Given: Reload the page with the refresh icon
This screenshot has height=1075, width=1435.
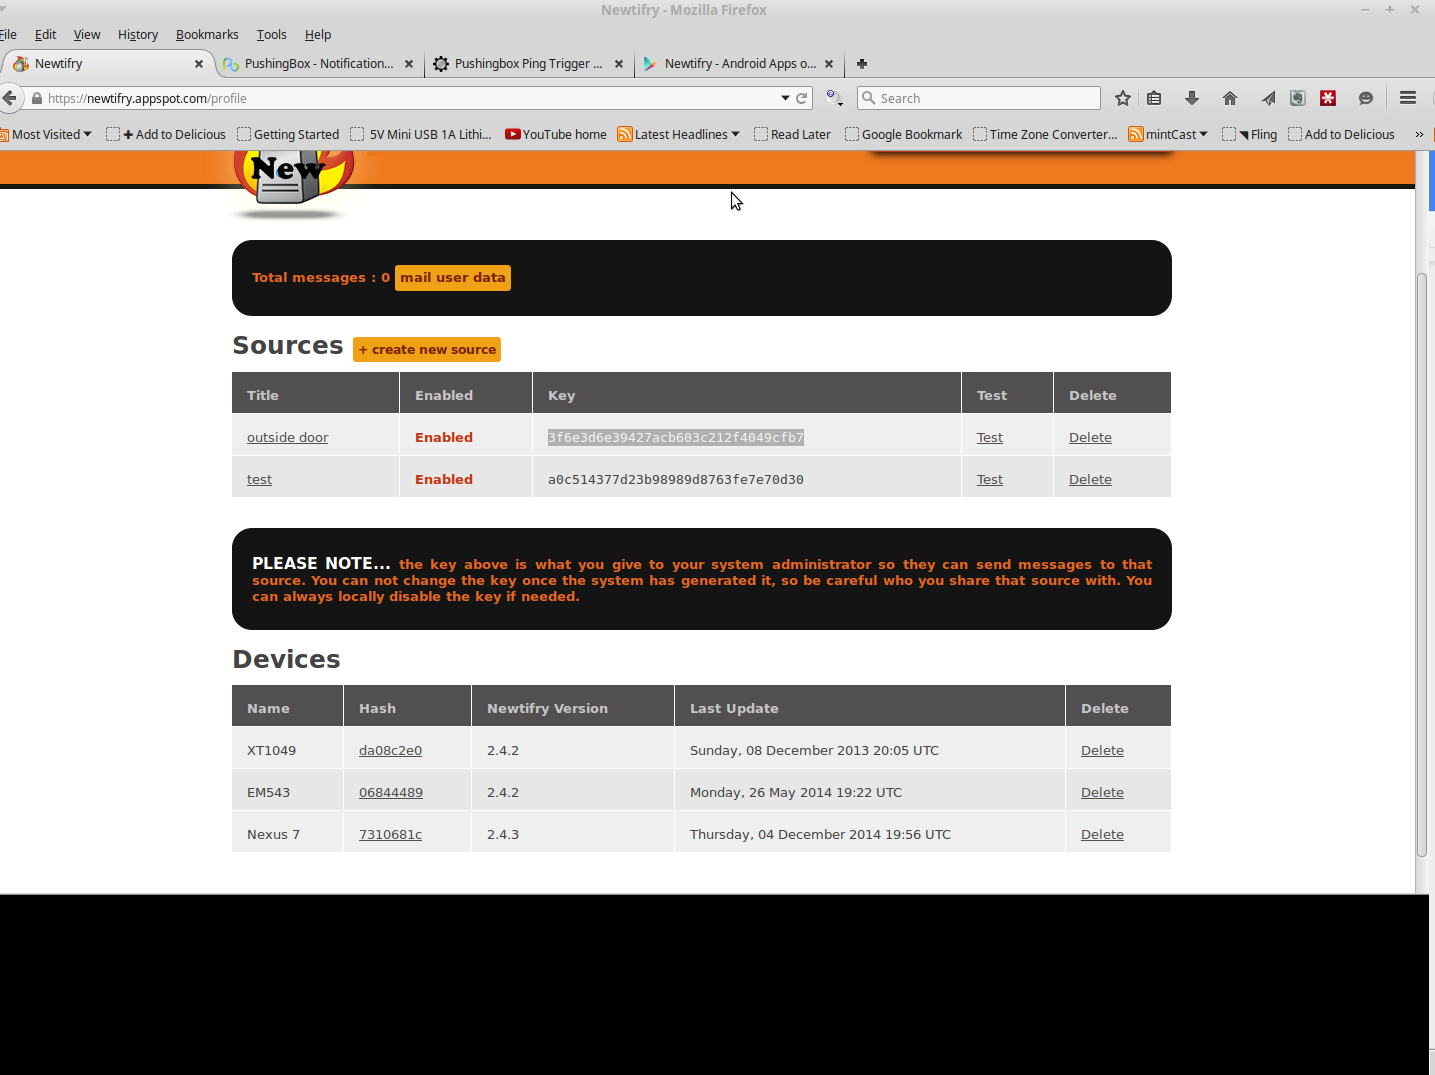Looking at the screenshot, I should pyautogui.click(x=801, y=98).
